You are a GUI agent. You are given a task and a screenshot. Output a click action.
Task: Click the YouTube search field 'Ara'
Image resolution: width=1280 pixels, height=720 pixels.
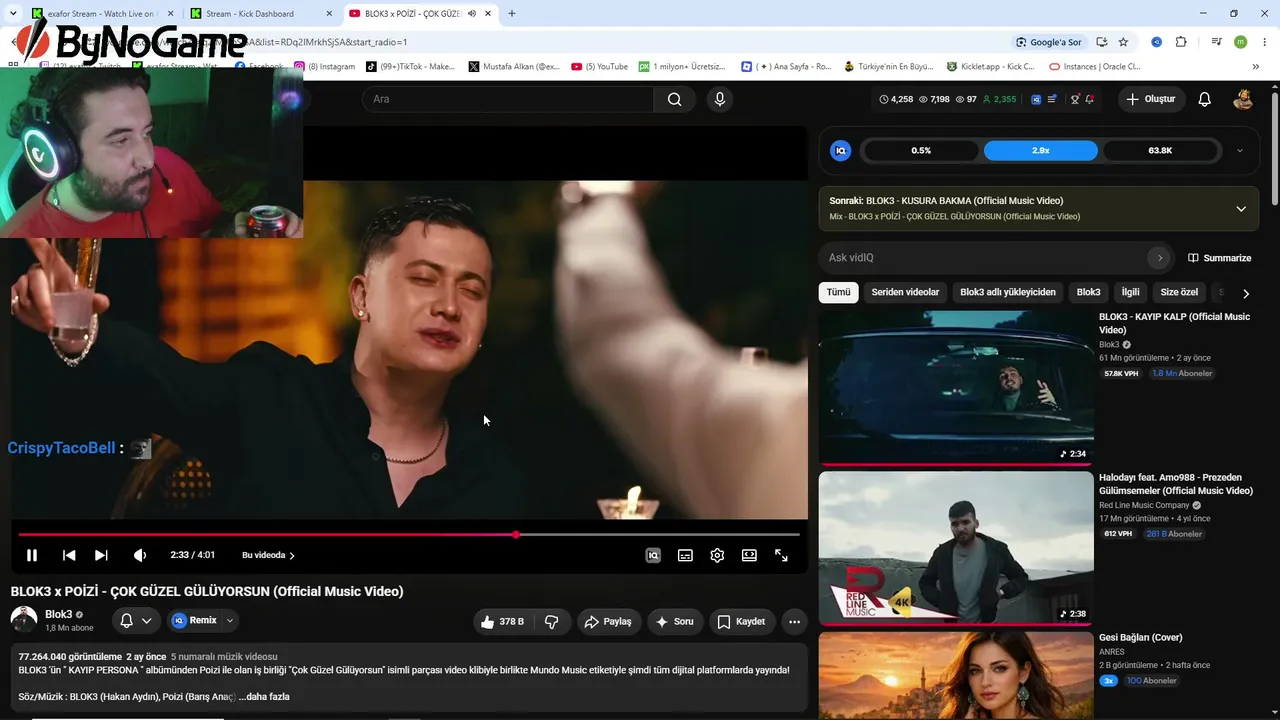coord(508,99)
